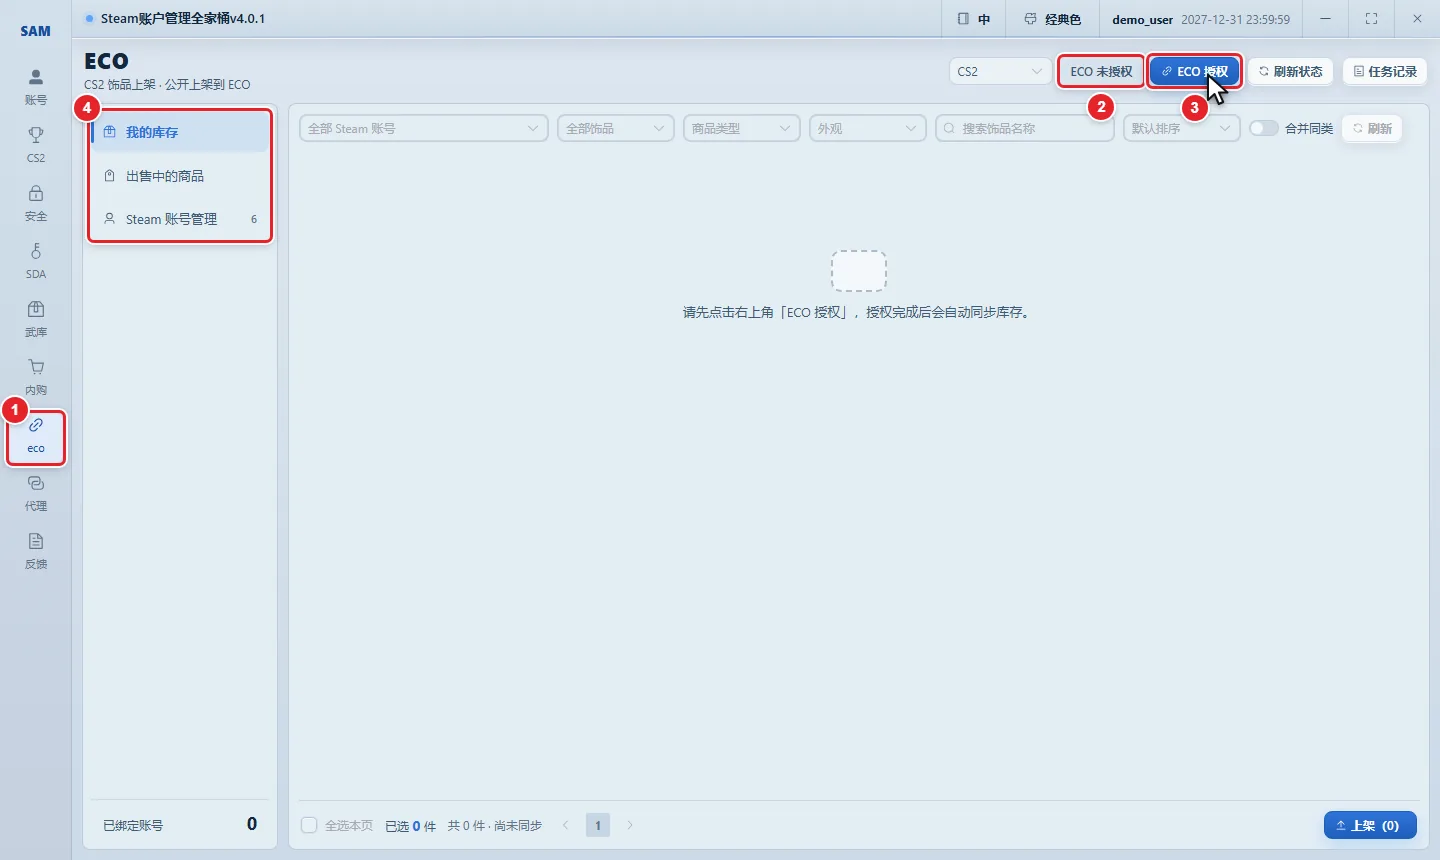Select Steam 账号管理 menu item
This screenshot has height=860, width=1440.
click(x=180, y=219)
